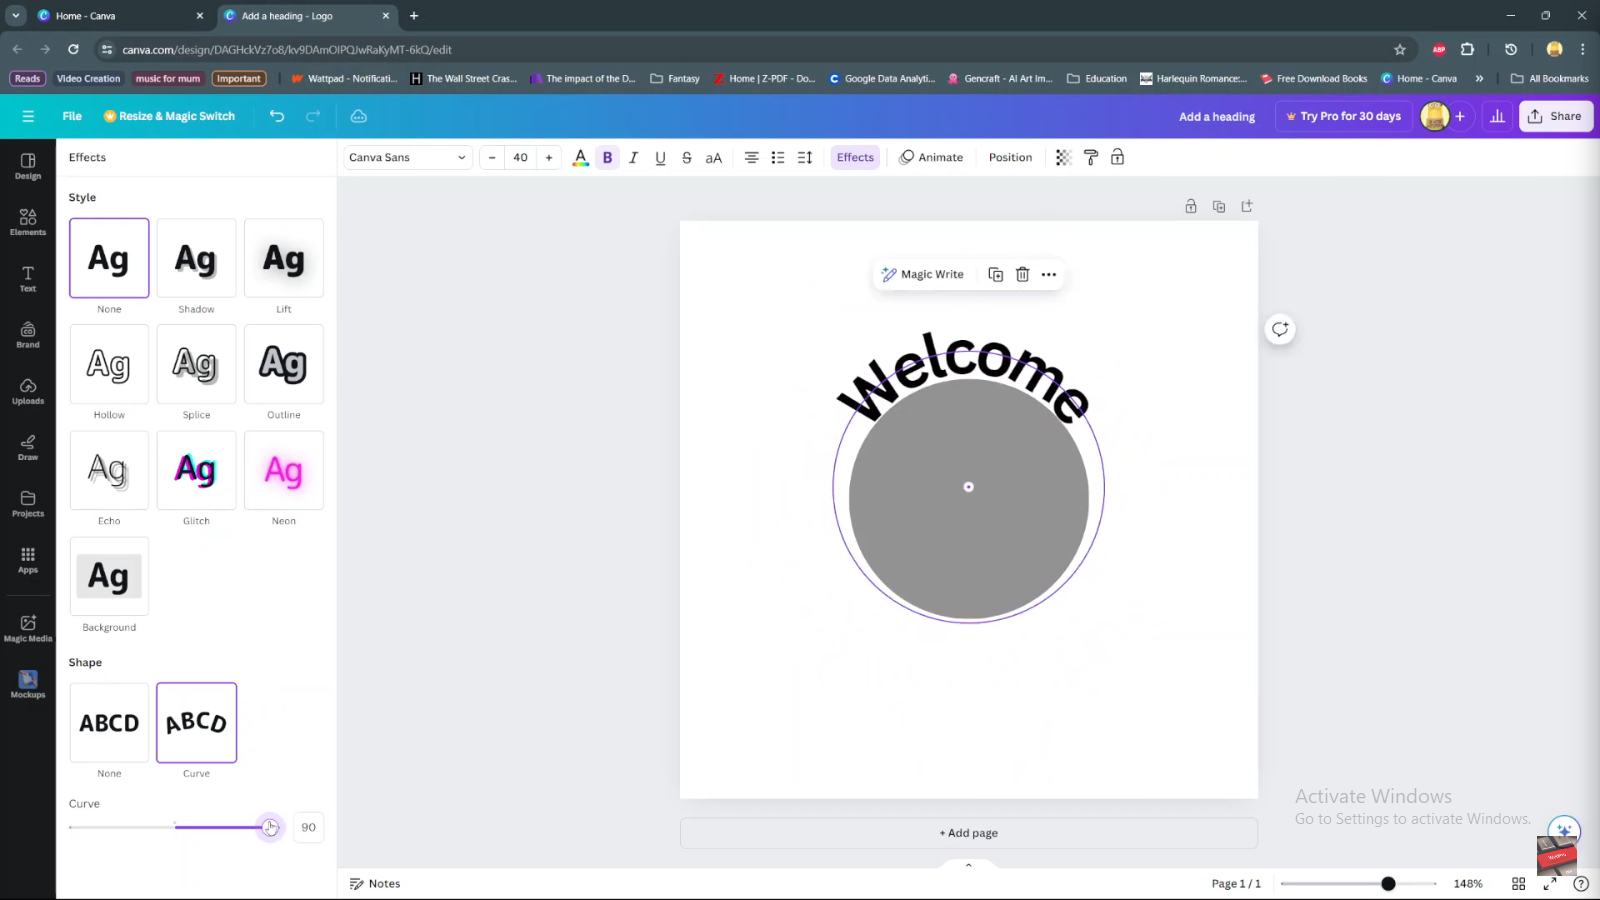Click the add page icon above canvas
The width and height of the screenshot is (1600, 900).
pyautogui.click(x=1247, y=206)
